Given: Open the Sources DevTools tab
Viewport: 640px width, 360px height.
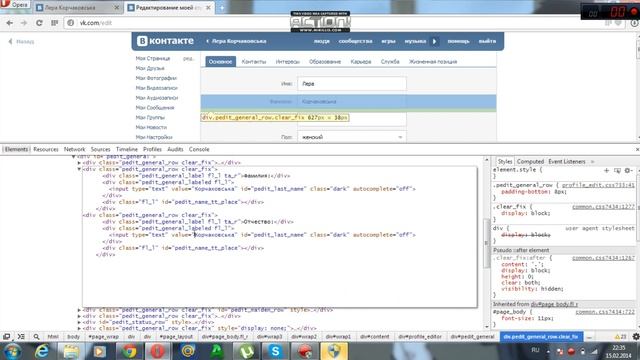Looking at the screenshot, I should click(100, 149).
